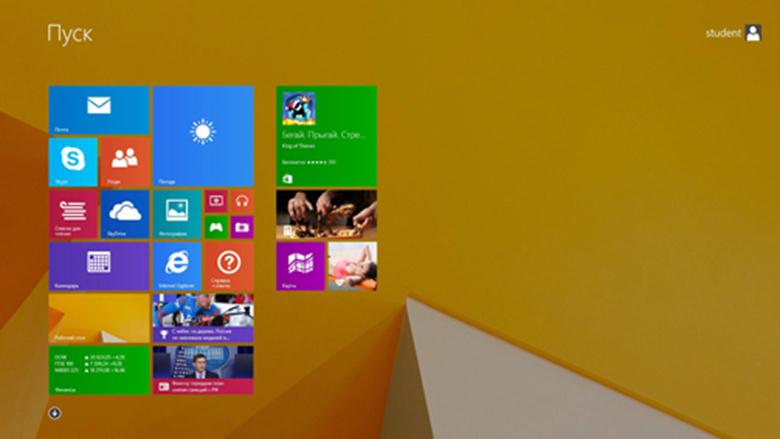Open the Sports news tile with trophy icon
Viewport: 780px width, 439px height.
[203, 318]
